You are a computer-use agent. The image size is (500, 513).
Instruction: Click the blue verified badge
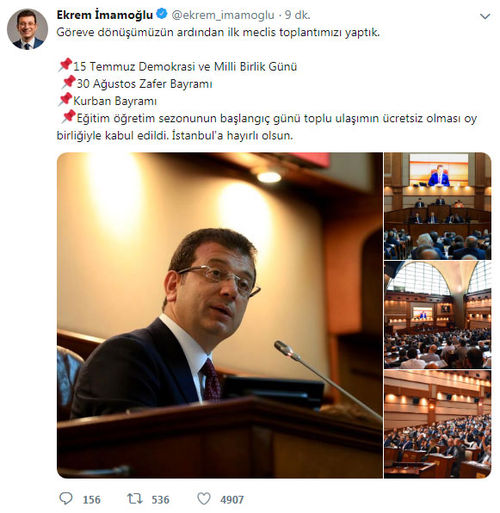tap(162, 14)
